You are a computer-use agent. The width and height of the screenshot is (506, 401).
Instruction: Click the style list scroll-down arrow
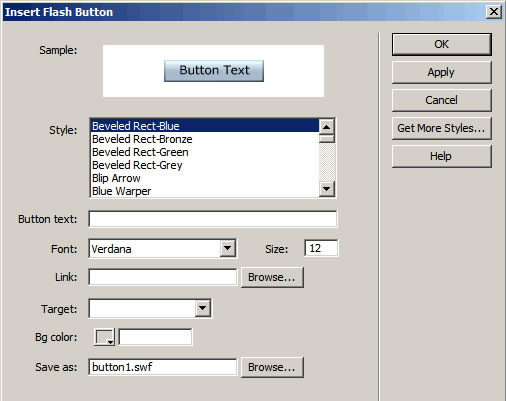pos(327,189)
